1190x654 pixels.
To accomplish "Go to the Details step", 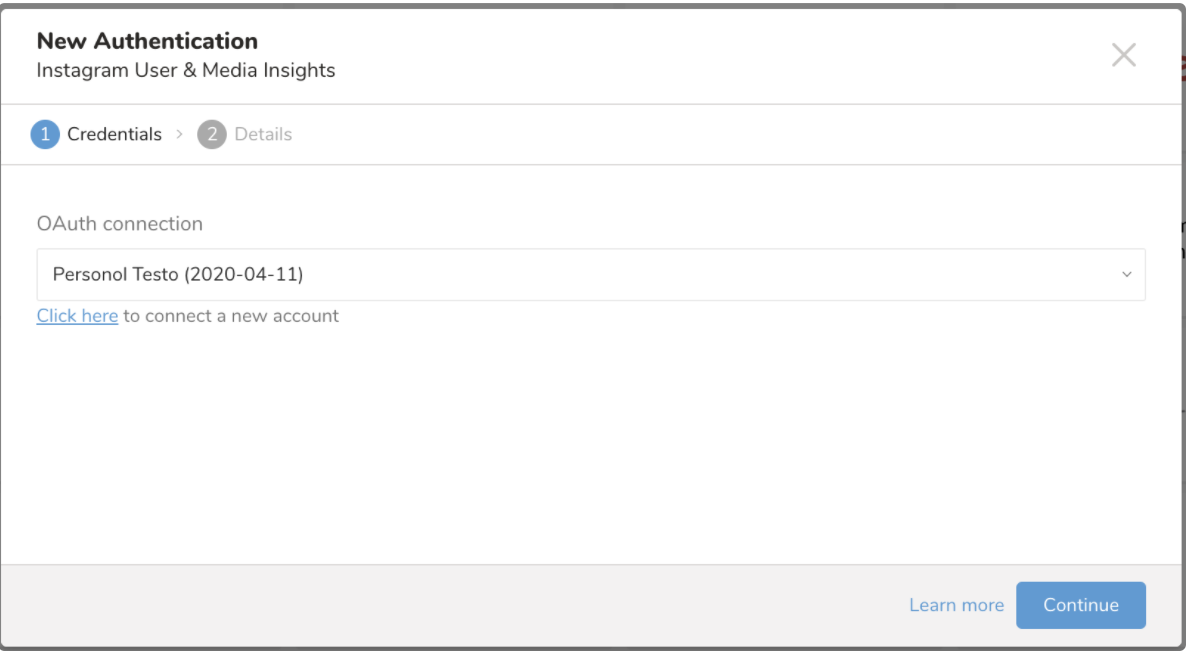I will 263,134.
